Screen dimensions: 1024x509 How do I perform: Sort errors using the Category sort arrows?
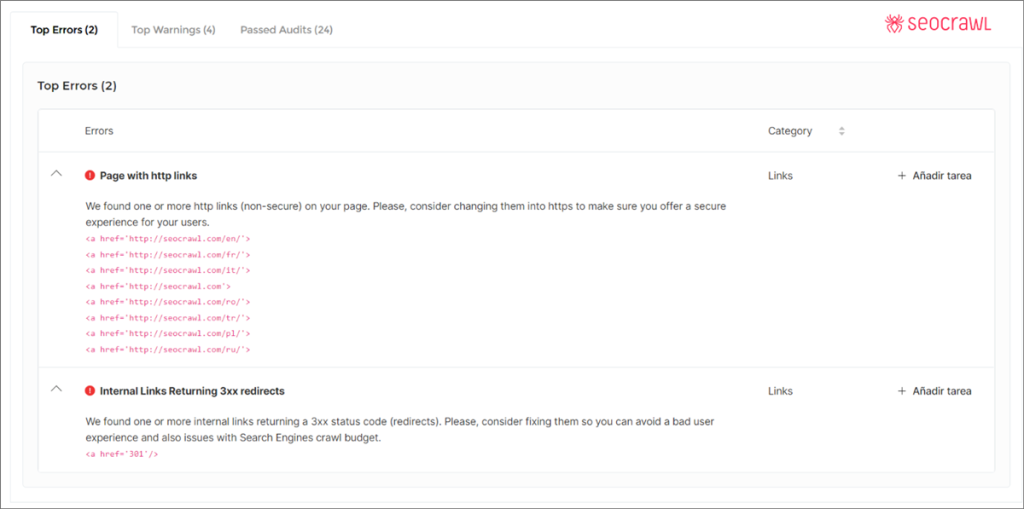click(x=842, y=131)
